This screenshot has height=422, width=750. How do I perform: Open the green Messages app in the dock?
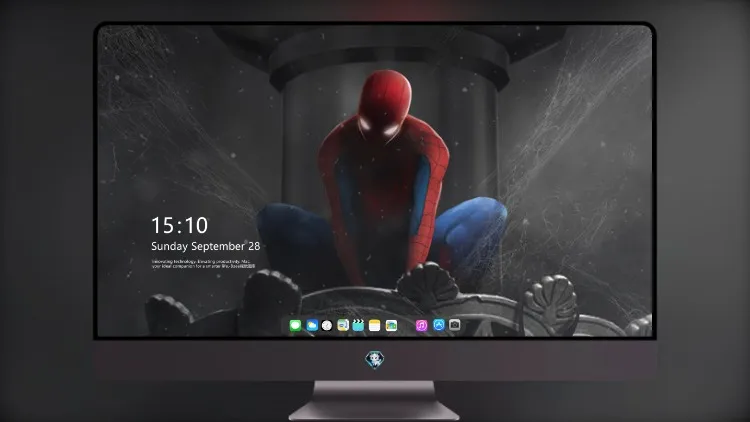pyautogui.click(x=295, y=325)
